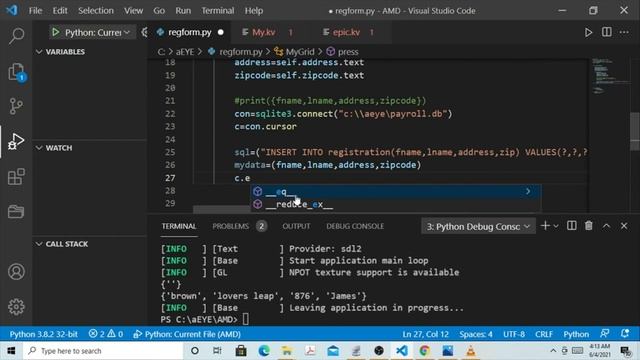Screen dimensions: 640x360
Task: Open Windows Start menu
Action: (11, 351)
